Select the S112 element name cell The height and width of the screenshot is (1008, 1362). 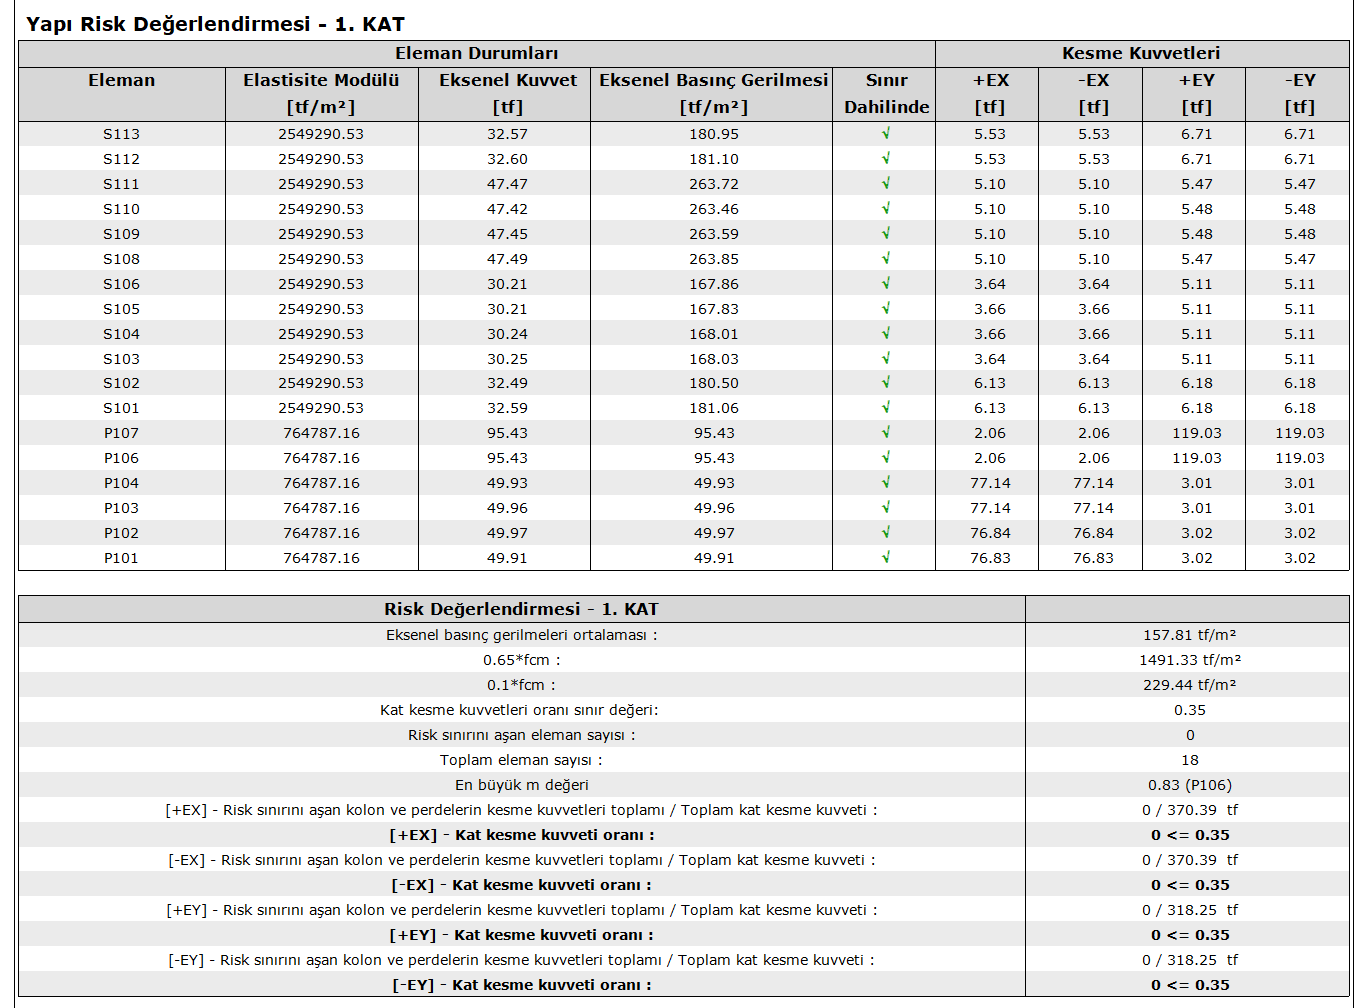click(122, 159)
